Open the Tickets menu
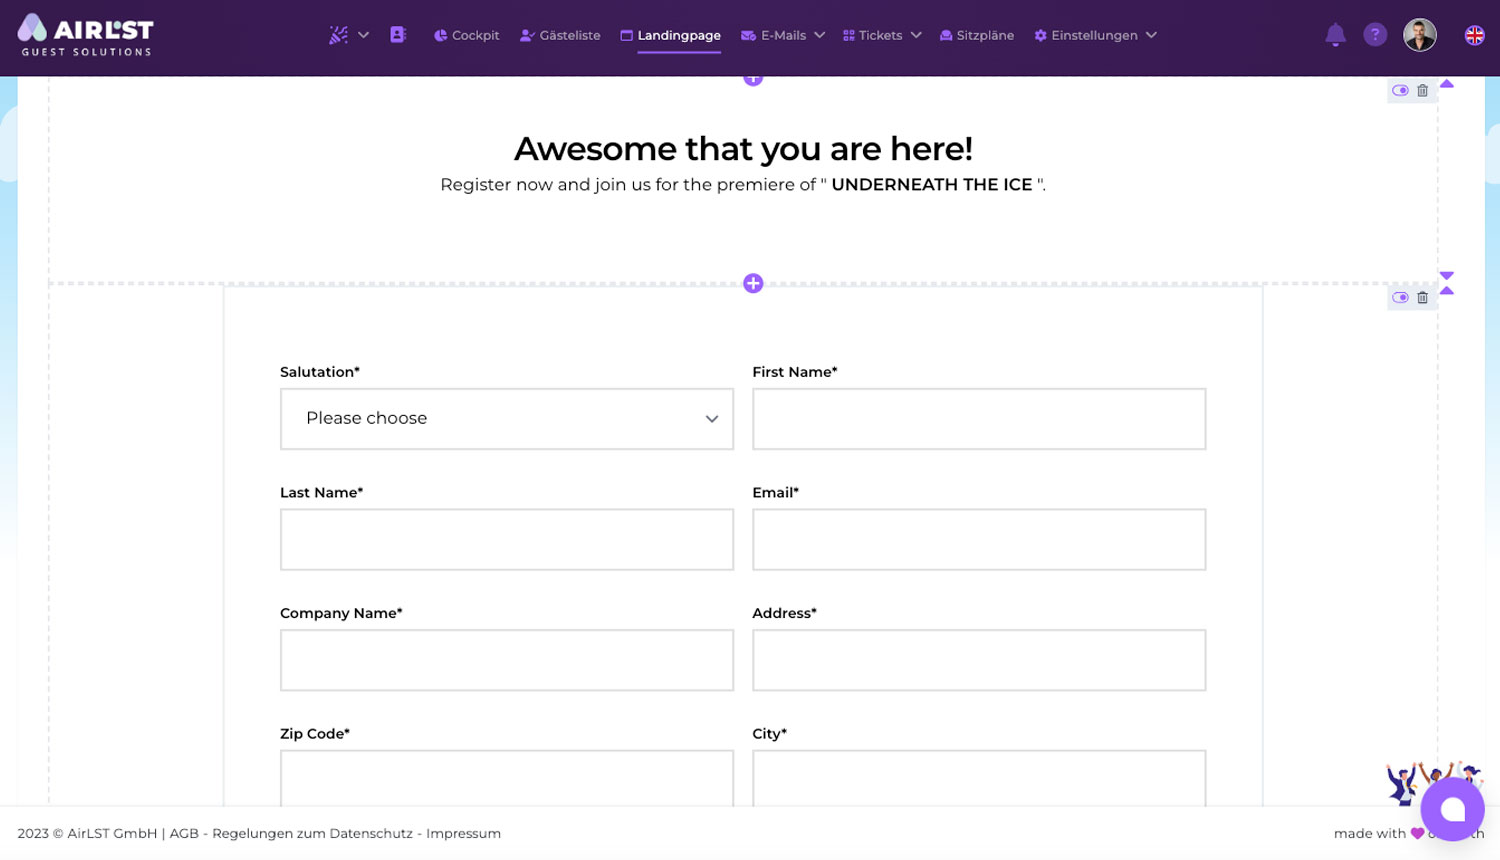 (872, 35)
